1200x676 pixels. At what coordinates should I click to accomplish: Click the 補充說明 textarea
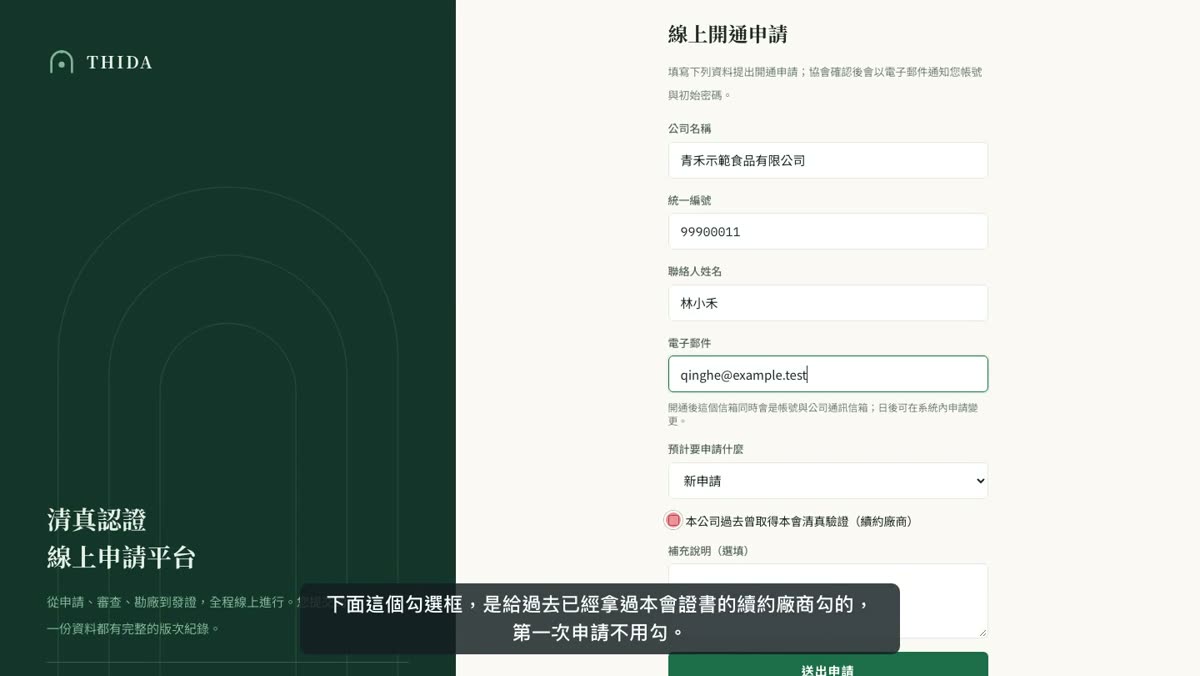click(828, 600)
